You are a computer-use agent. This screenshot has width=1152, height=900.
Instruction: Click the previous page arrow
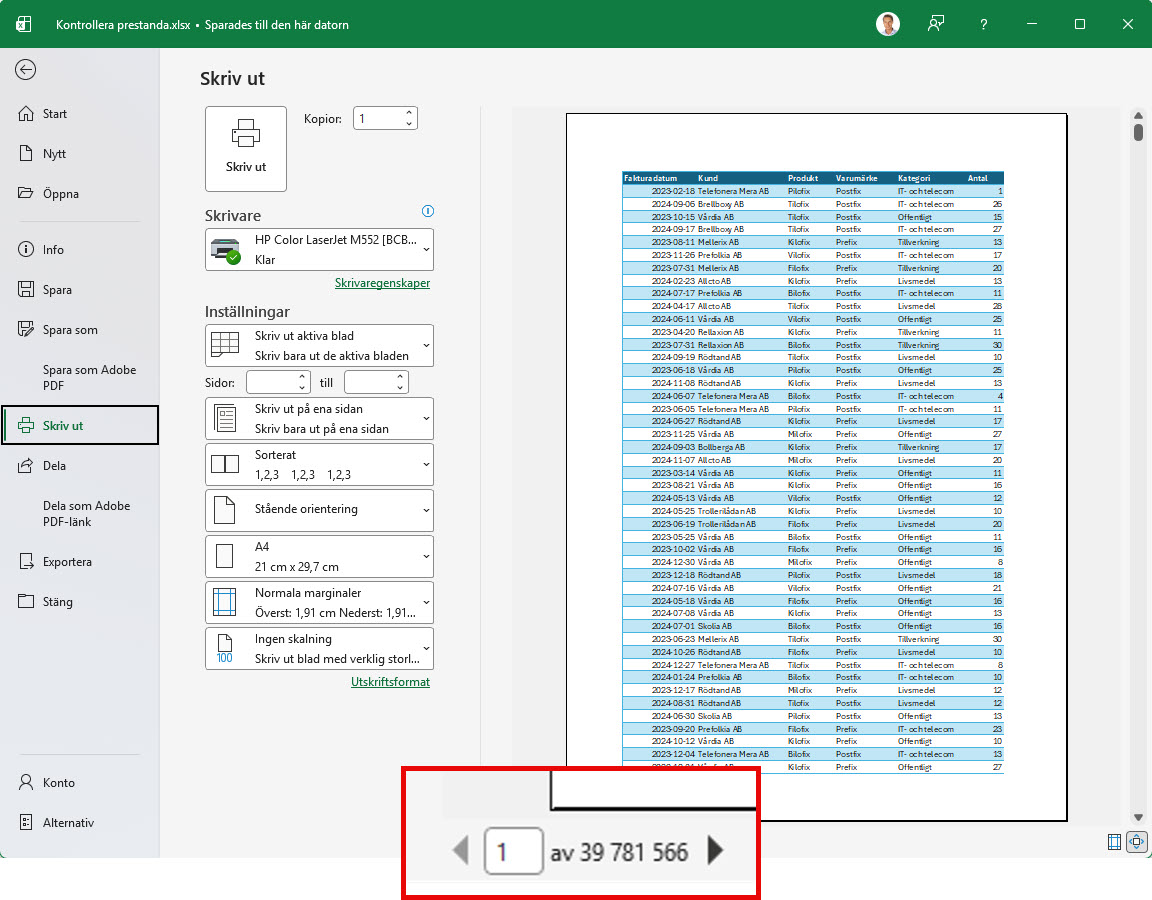click(461, 851)
